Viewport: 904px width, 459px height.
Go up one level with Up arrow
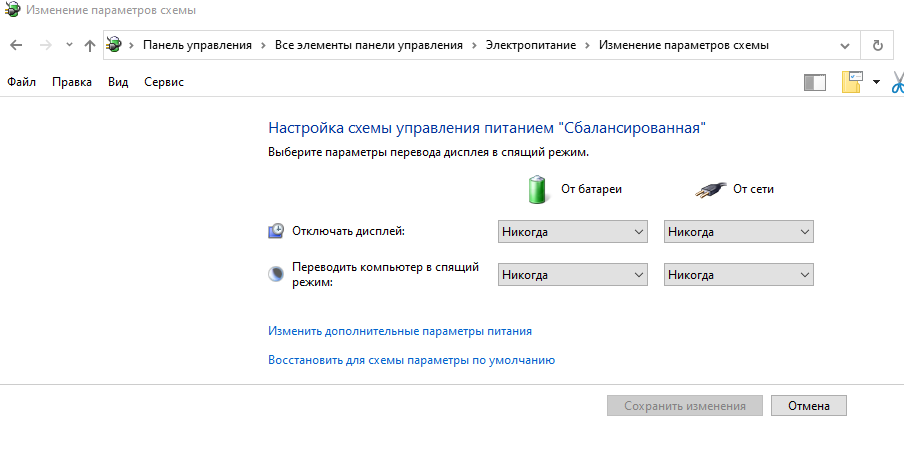pos(89,46)
